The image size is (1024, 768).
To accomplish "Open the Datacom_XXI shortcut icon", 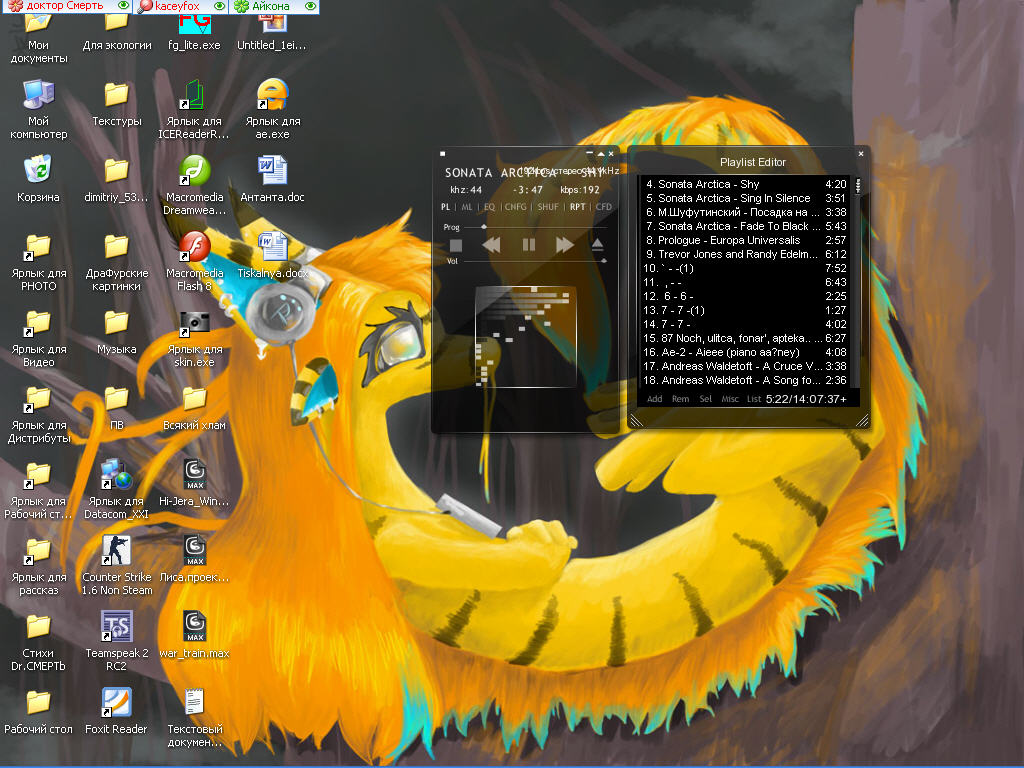I will pos(116,475).
